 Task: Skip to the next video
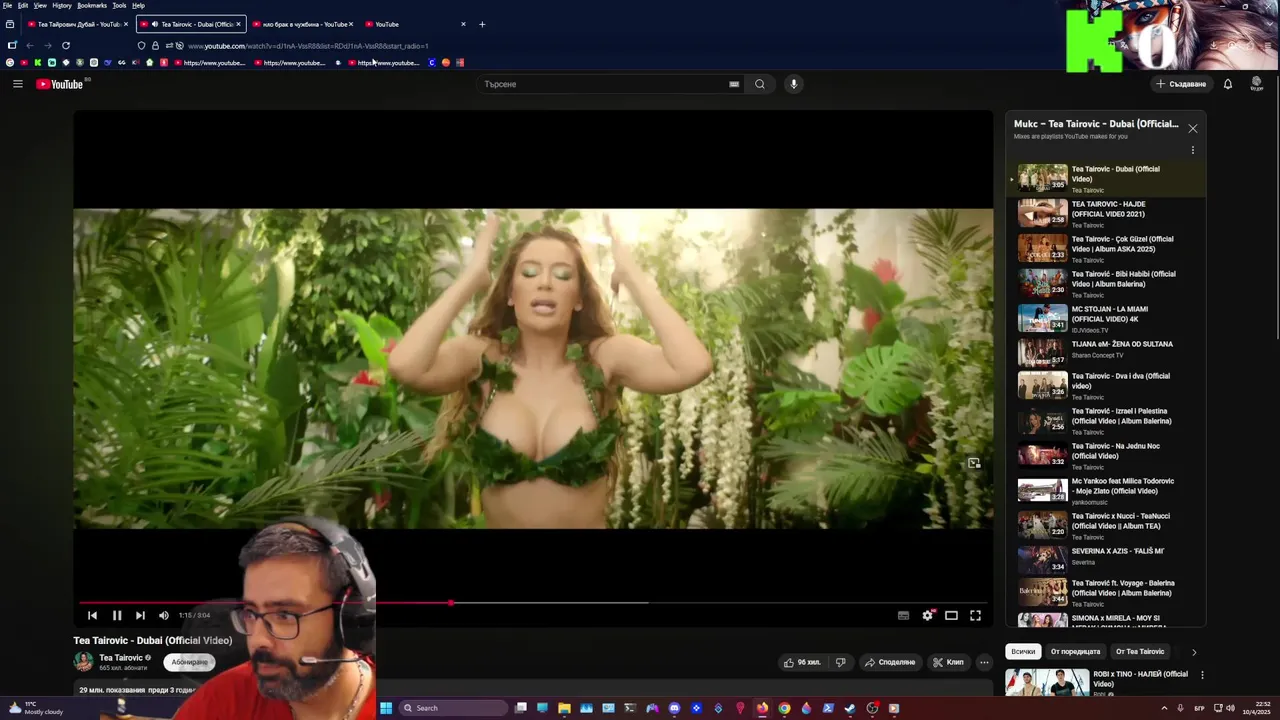coord(140,616)
